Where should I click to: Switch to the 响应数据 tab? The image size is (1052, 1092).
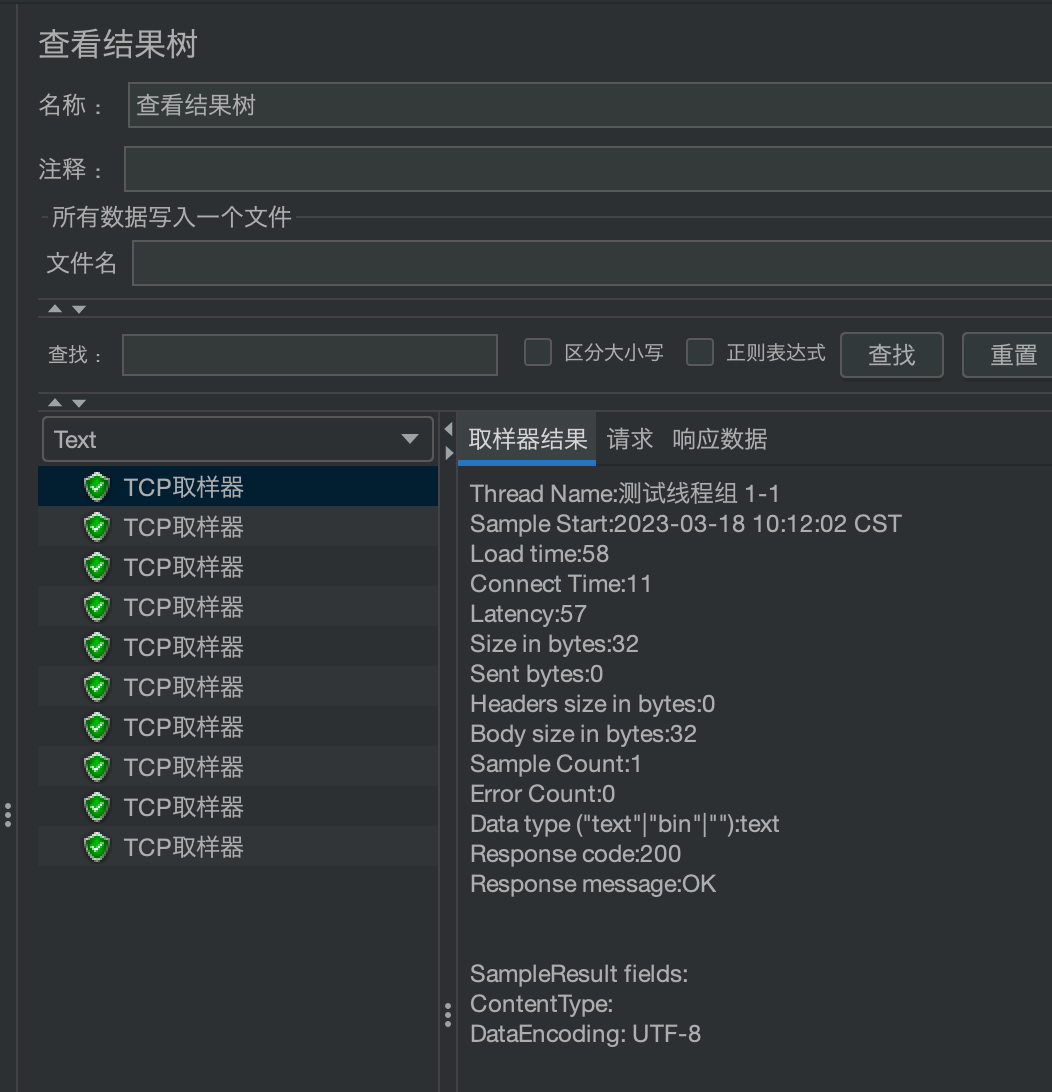point(720,439)
